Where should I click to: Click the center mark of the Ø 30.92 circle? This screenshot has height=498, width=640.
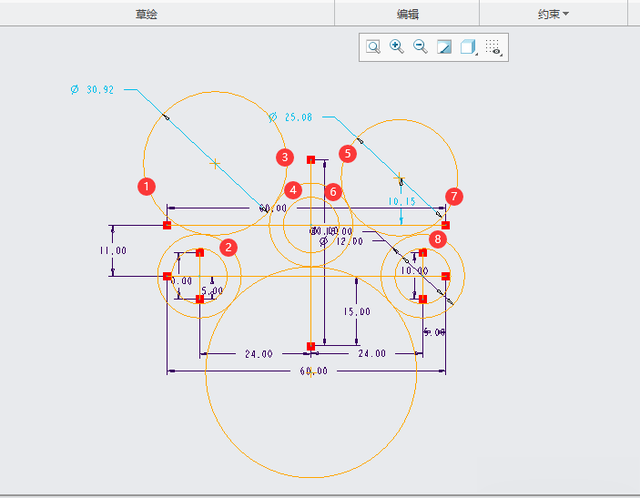tap(215, 164)
